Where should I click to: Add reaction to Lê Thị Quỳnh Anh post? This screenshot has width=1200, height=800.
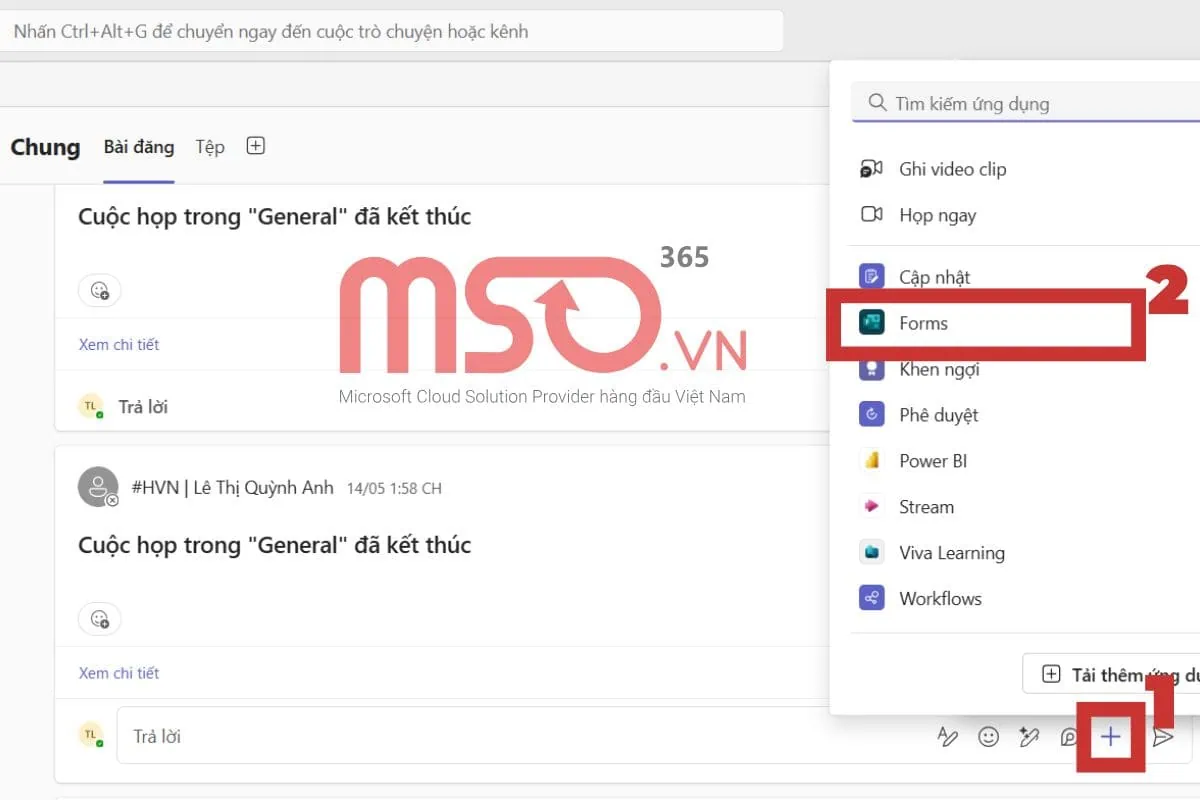tap(100, 619)
